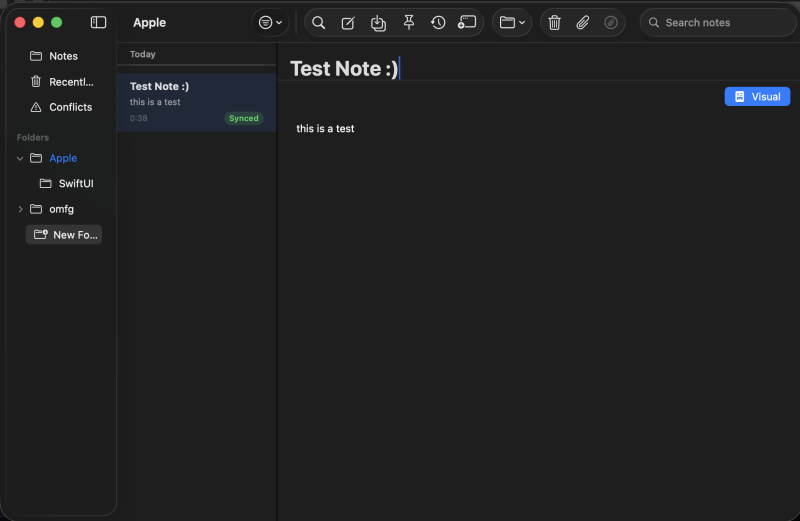Click the import notes icon
The image size is (800, 521).
point(378,22)
